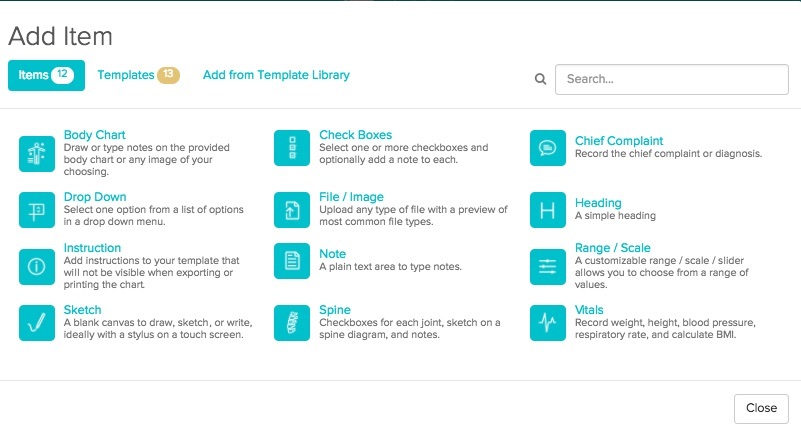Image resolution: width=801 pixels, height=435 pixels.
Task: Click the Sketch title link
Action: 82,310
